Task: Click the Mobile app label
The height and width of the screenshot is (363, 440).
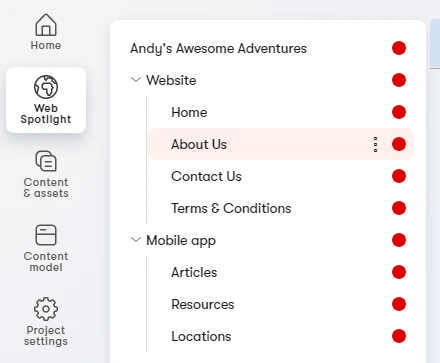Action: (x=181, y=241)
